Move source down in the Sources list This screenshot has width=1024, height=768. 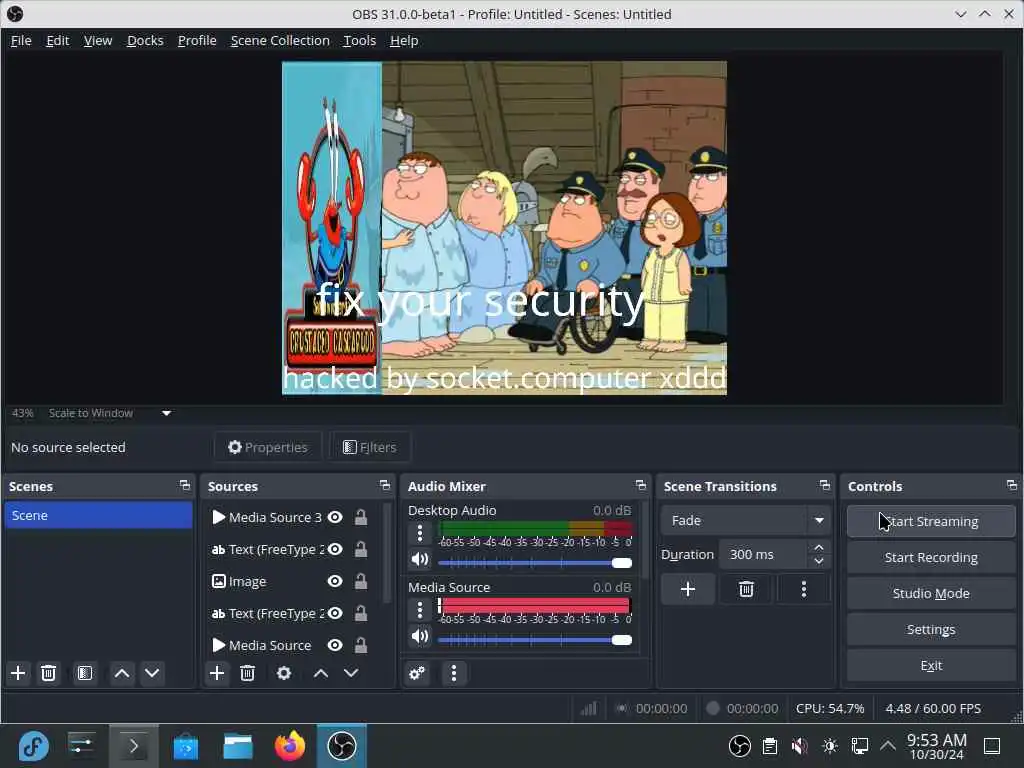(x=351, y=673)
